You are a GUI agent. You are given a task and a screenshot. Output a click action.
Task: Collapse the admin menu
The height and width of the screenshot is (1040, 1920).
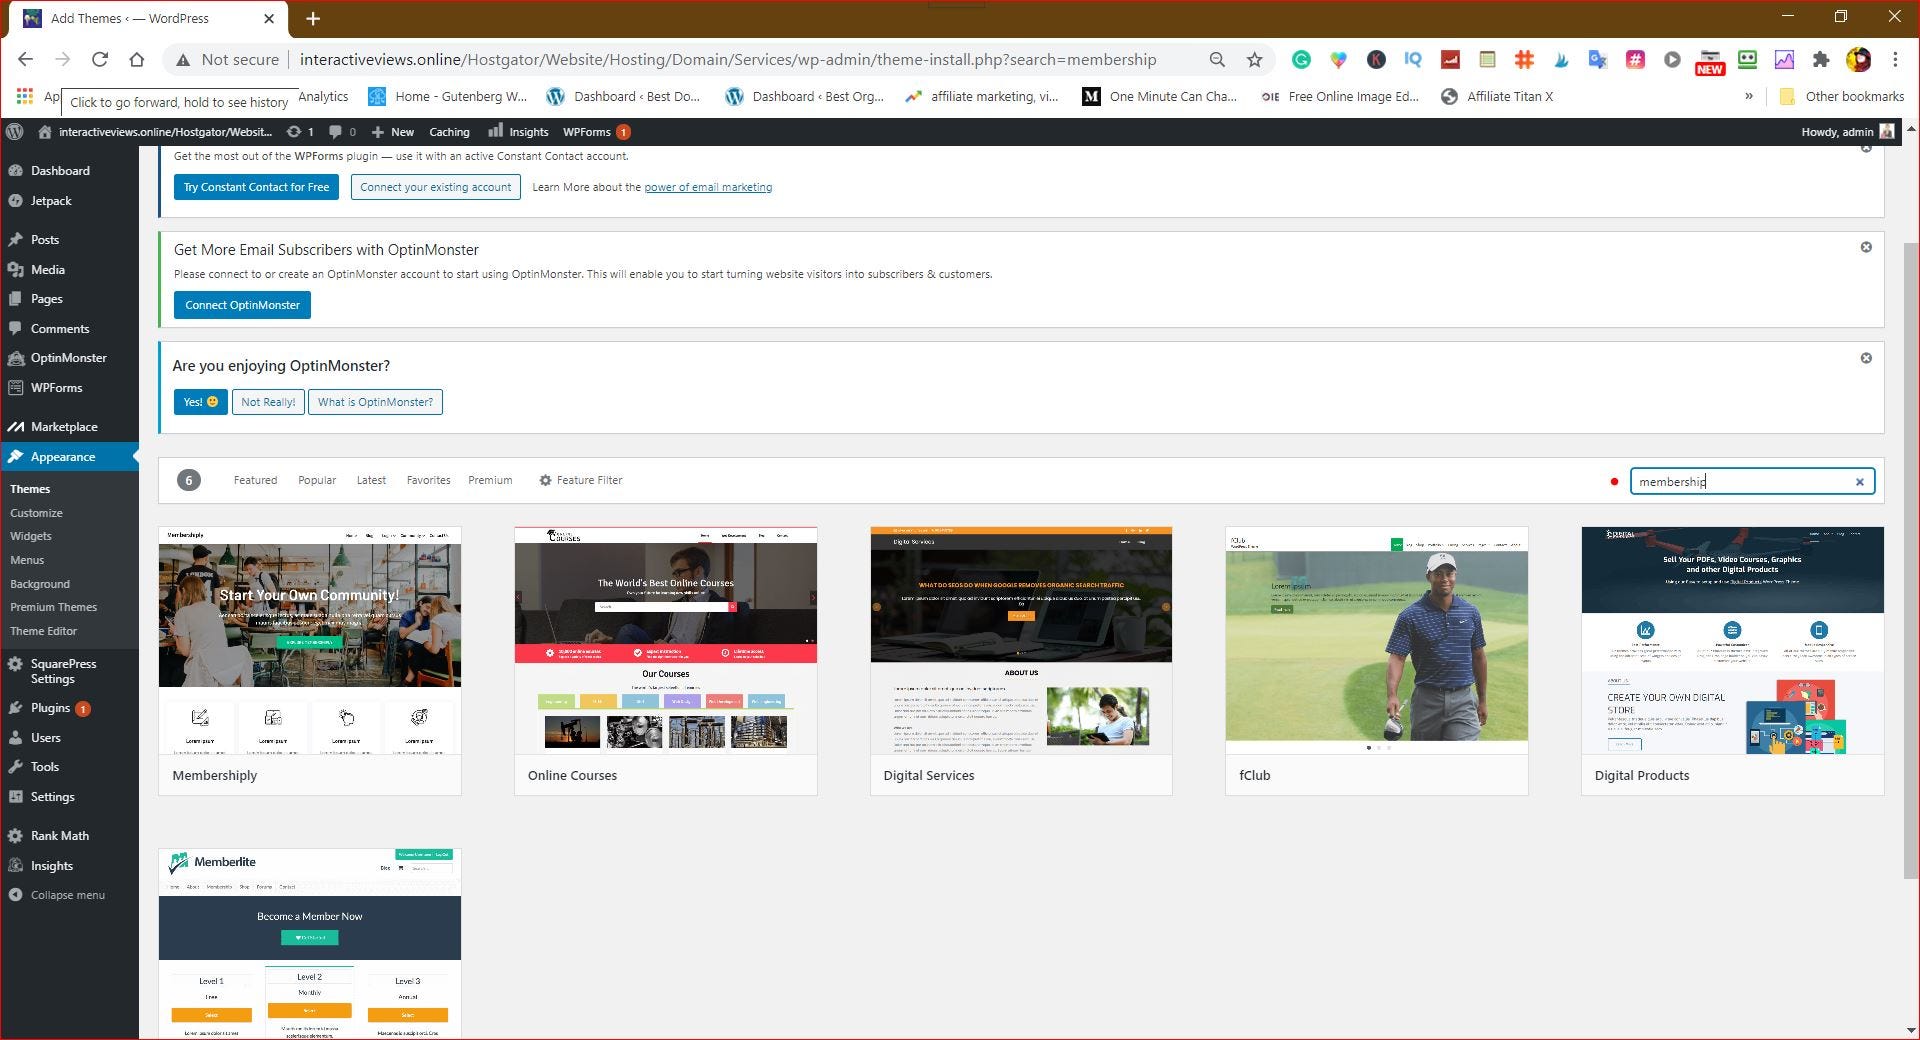coord(69,895)
